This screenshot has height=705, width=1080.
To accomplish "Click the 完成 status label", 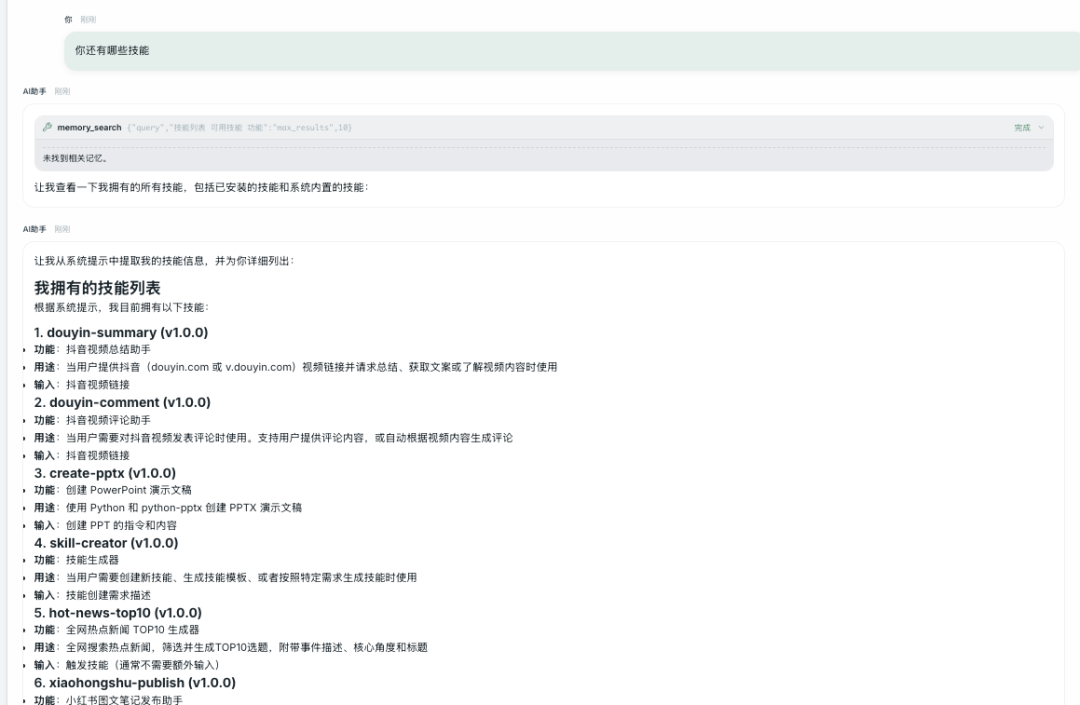I will [1021, 128].
